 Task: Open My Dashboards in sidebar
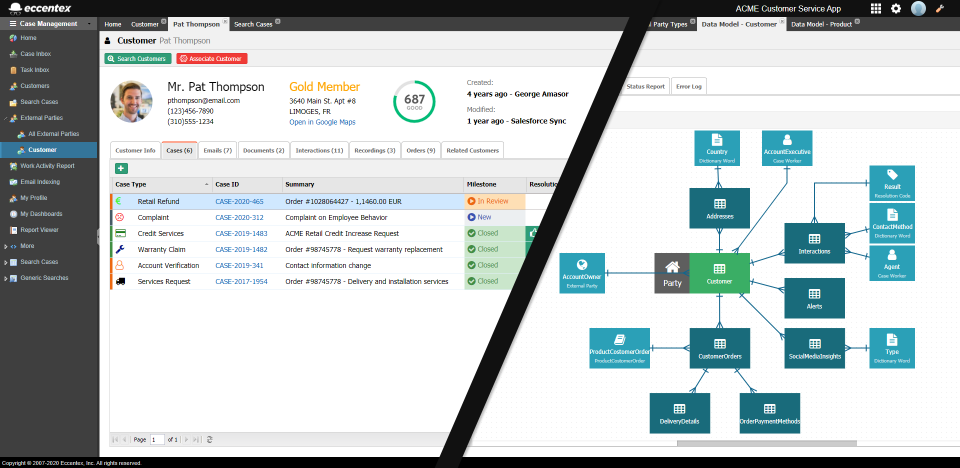point(41,214)
